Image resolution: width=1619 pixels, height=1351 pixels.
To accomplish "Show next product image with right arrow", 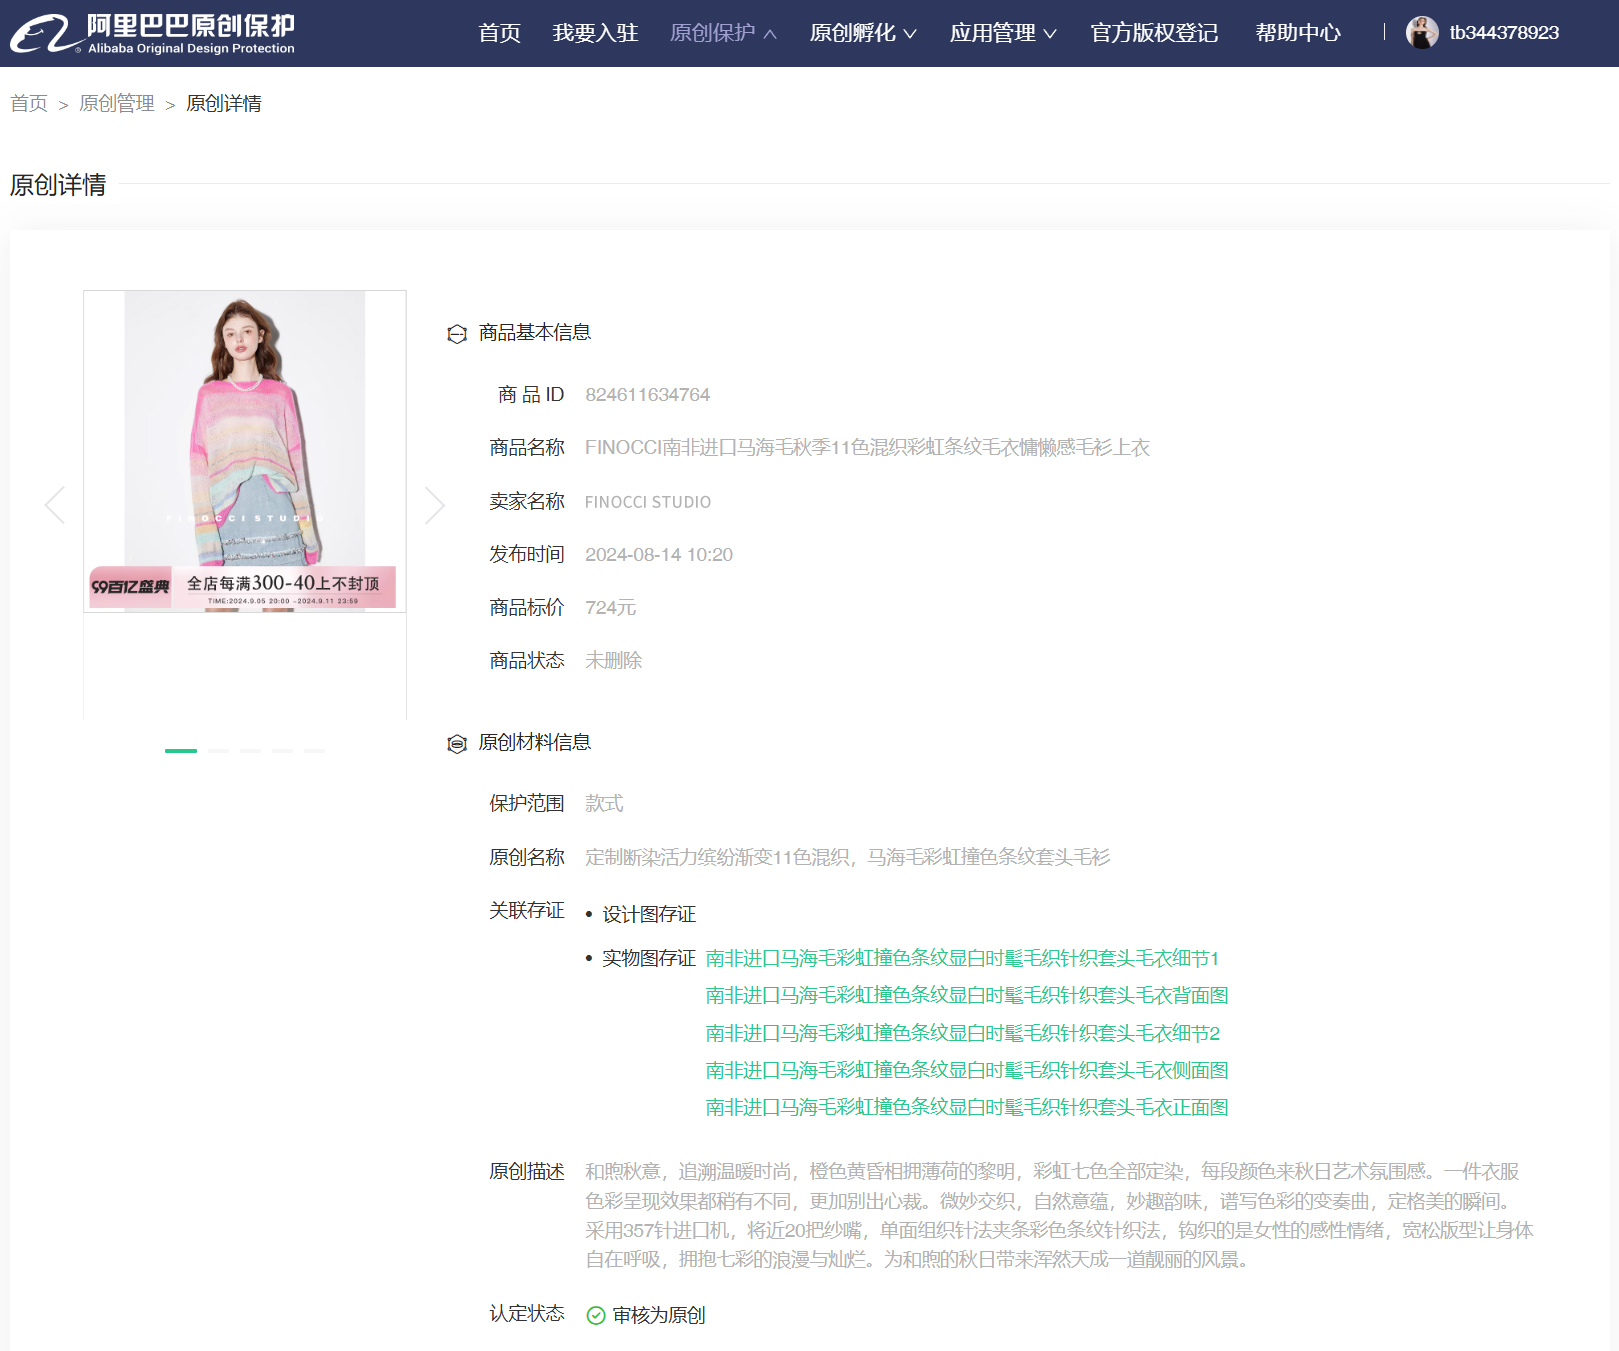I will [434, 505].
